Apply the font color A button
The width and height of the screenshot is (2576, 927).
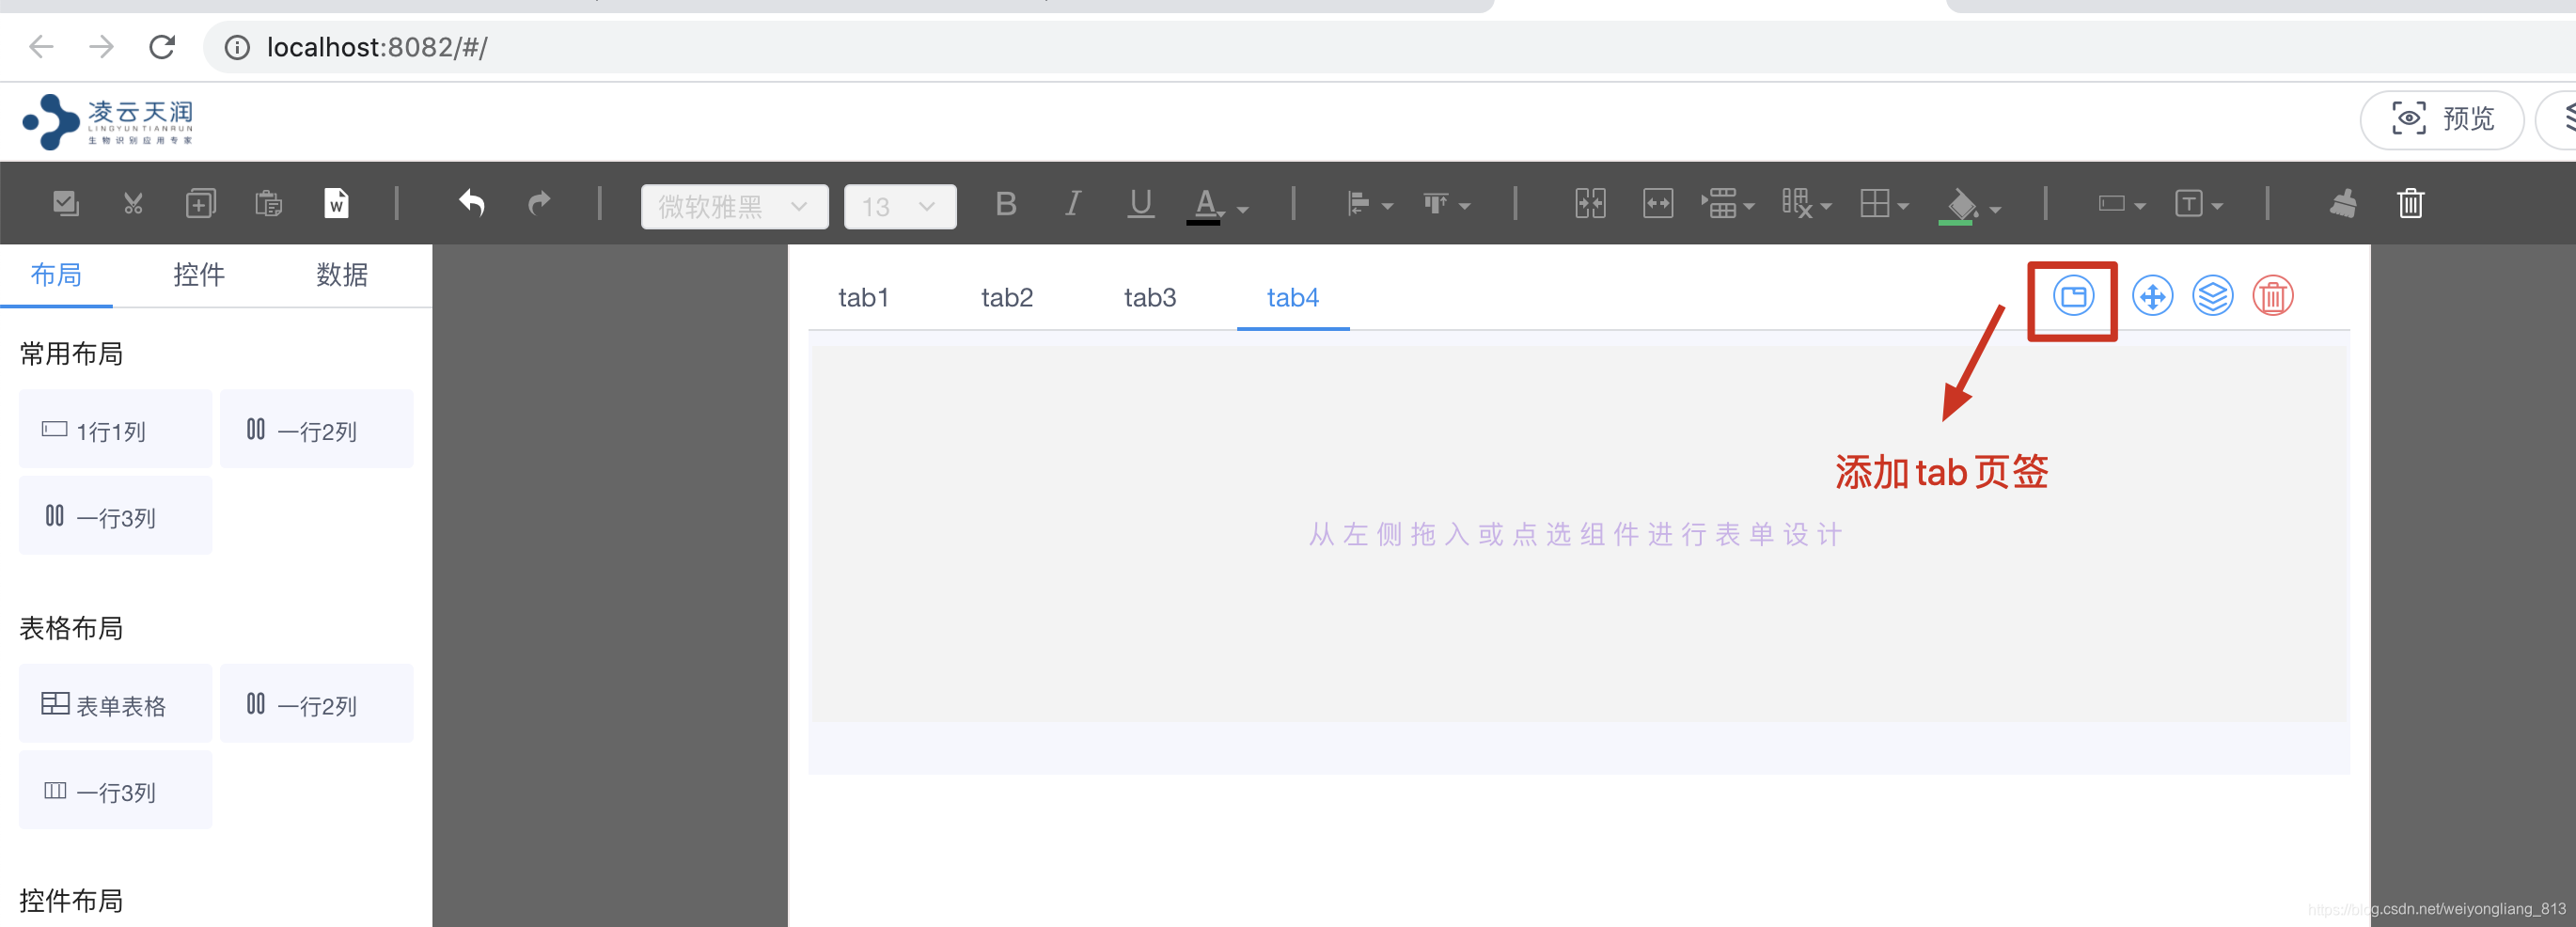coord(1205,206)
